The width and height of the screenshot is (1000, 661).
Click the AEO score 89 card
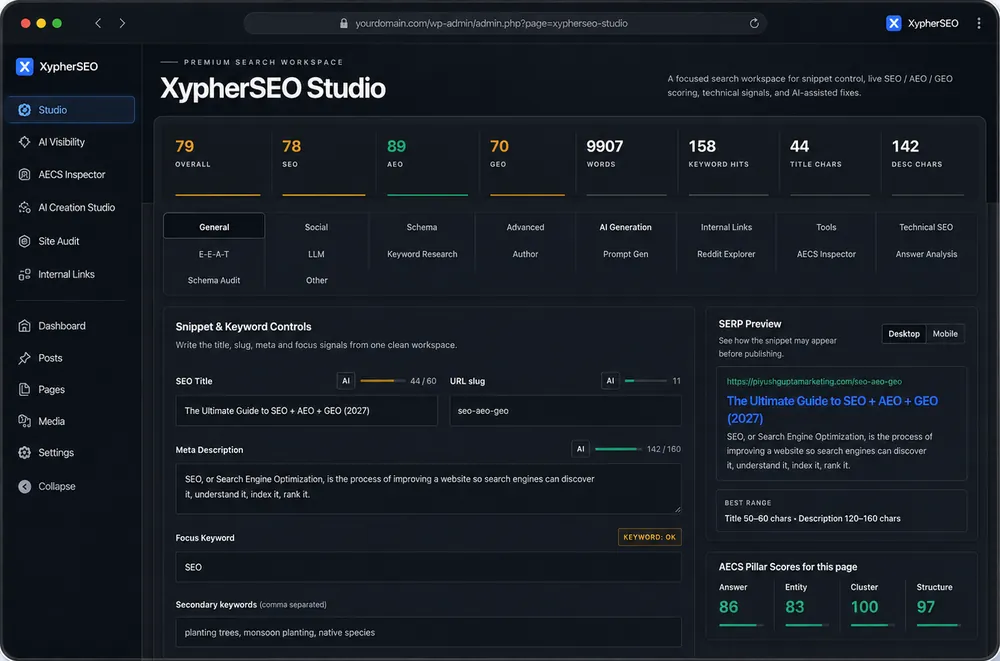point(427,164)
